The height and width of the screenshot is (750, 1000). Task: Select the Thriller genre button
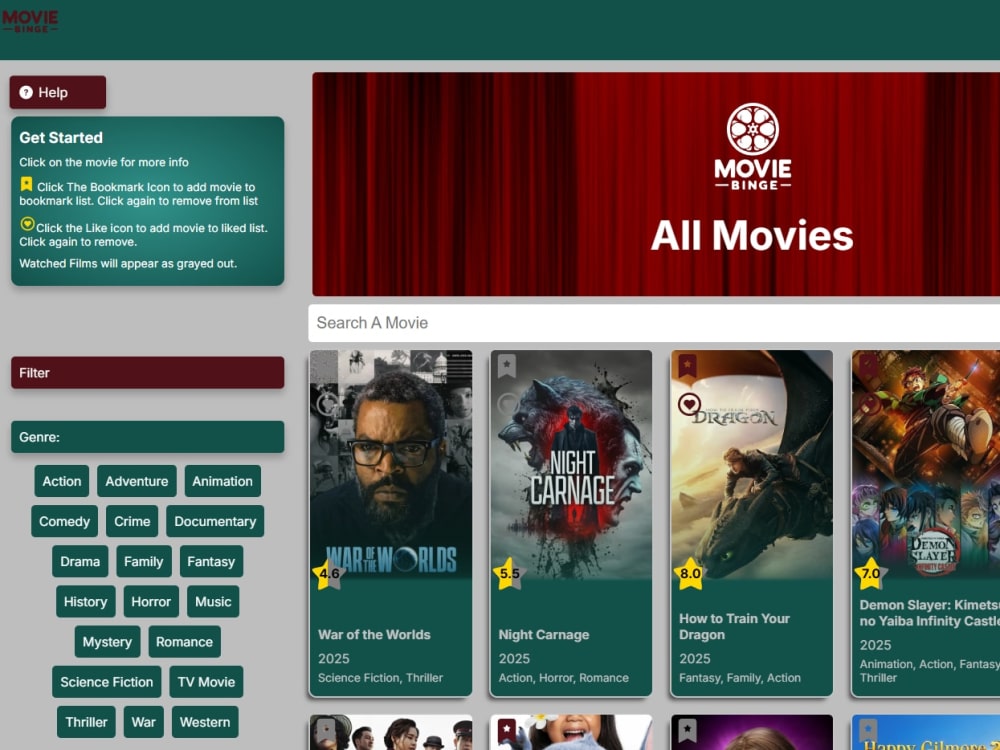[86, 722]
